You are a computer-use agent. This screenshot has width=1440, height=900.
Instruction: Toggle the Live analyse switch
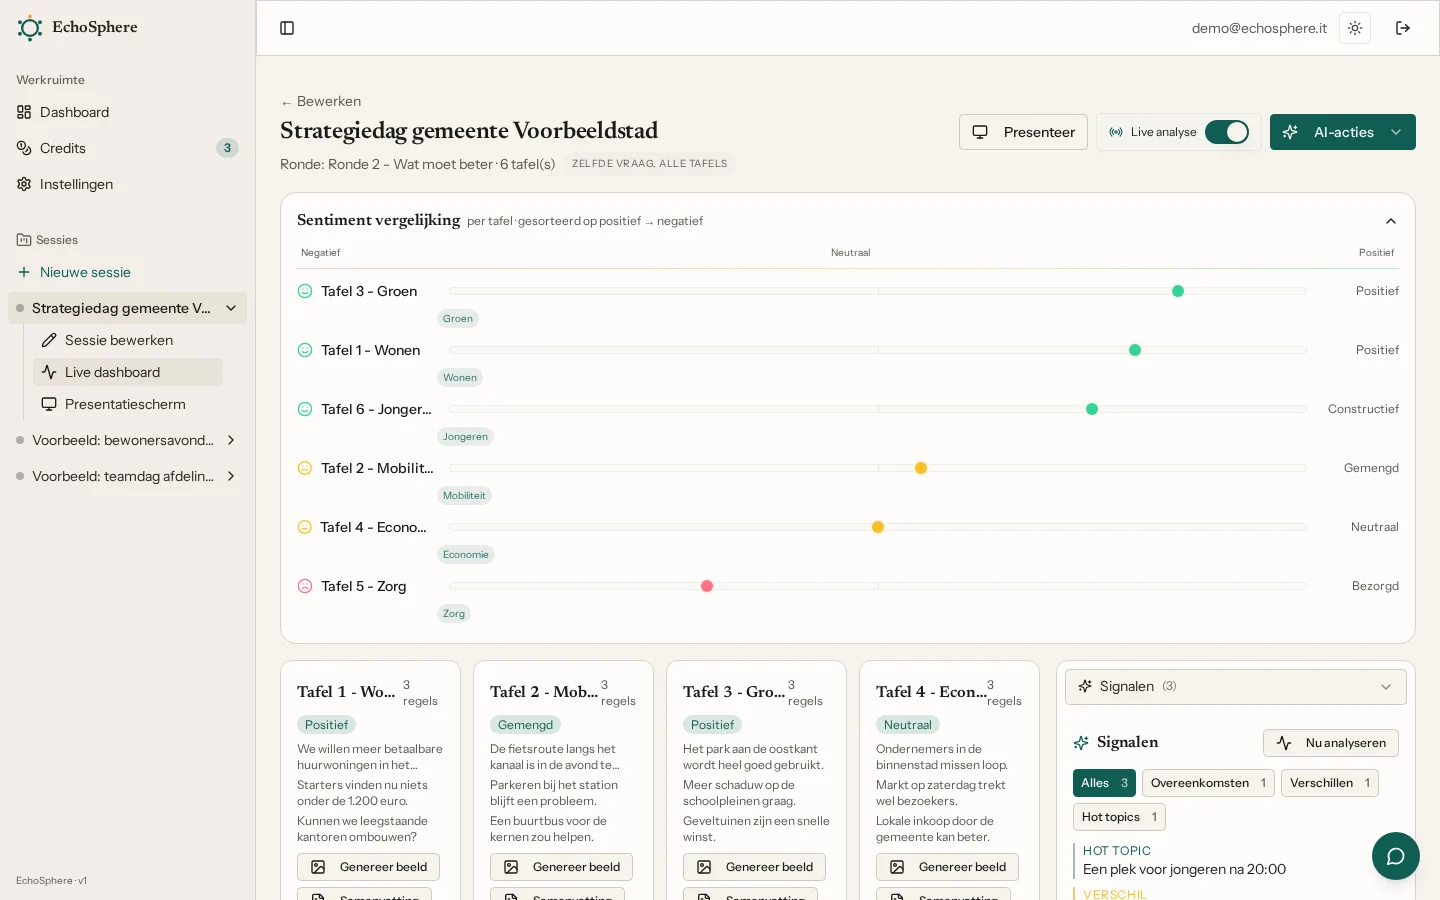[1227, 132]
